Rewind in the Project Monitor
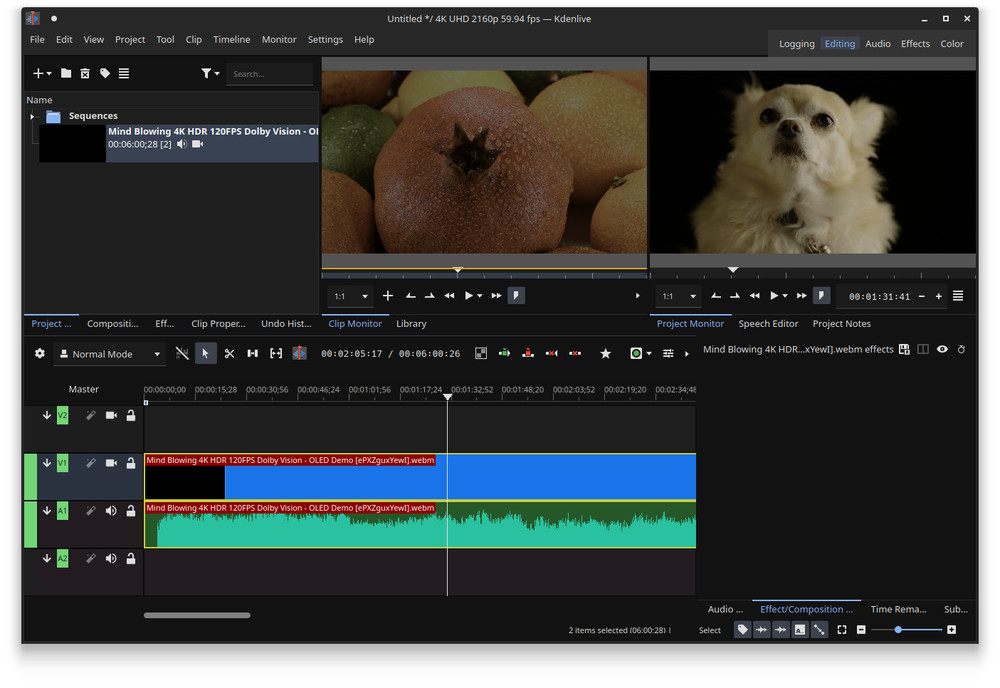Image resolution: width=1000 pixels, height=688 pixels. pyautogui.click(x=755, y=296)
